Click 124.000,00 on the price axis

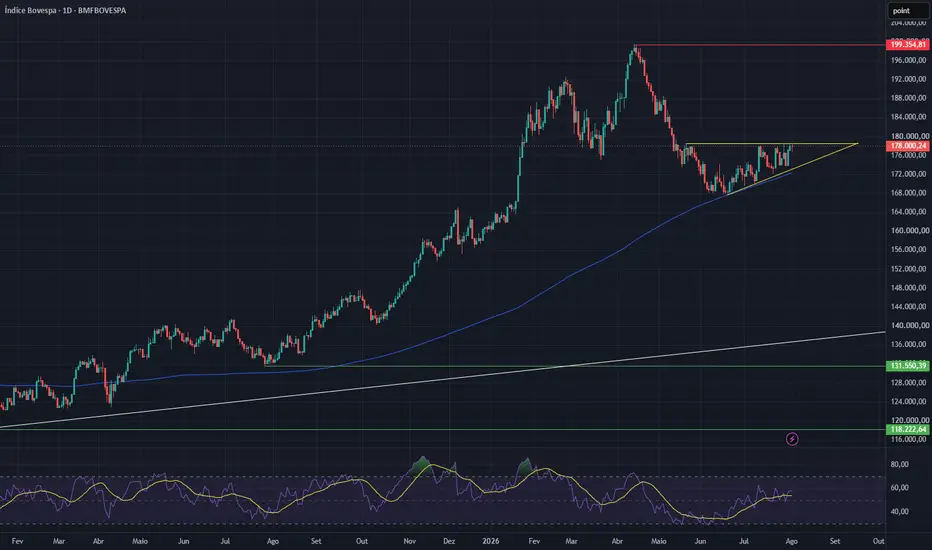click(908, 401)
